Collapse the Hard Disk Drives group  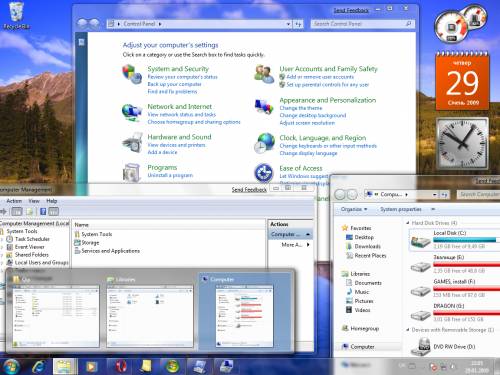(408, 223)
